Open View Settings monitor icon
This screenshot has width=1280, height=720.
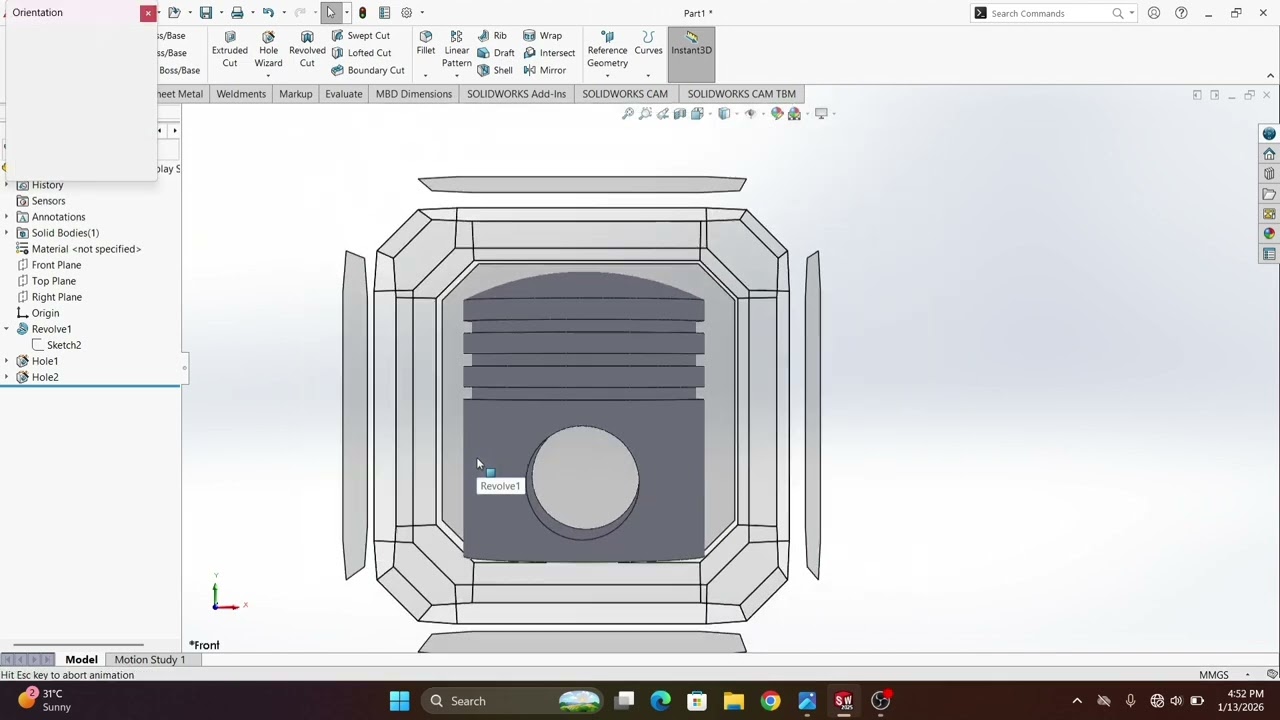click(821, 114)
